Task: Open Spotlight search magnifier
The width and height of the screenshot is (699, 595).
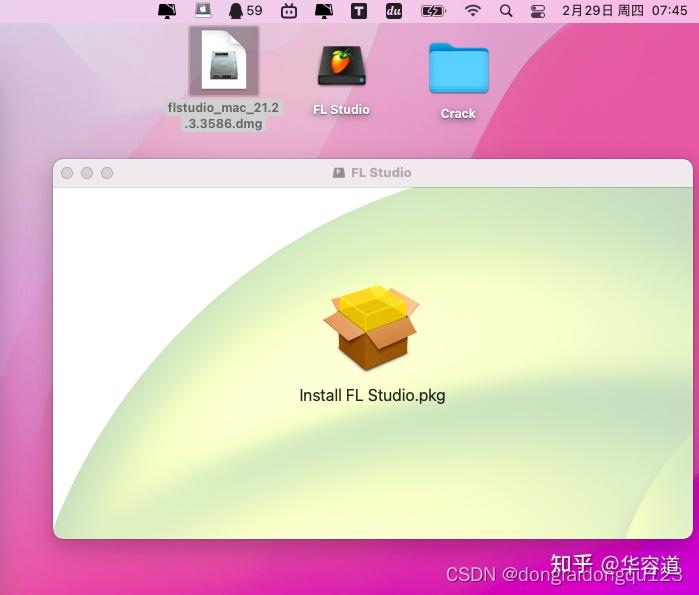Action: click(506, 11)
